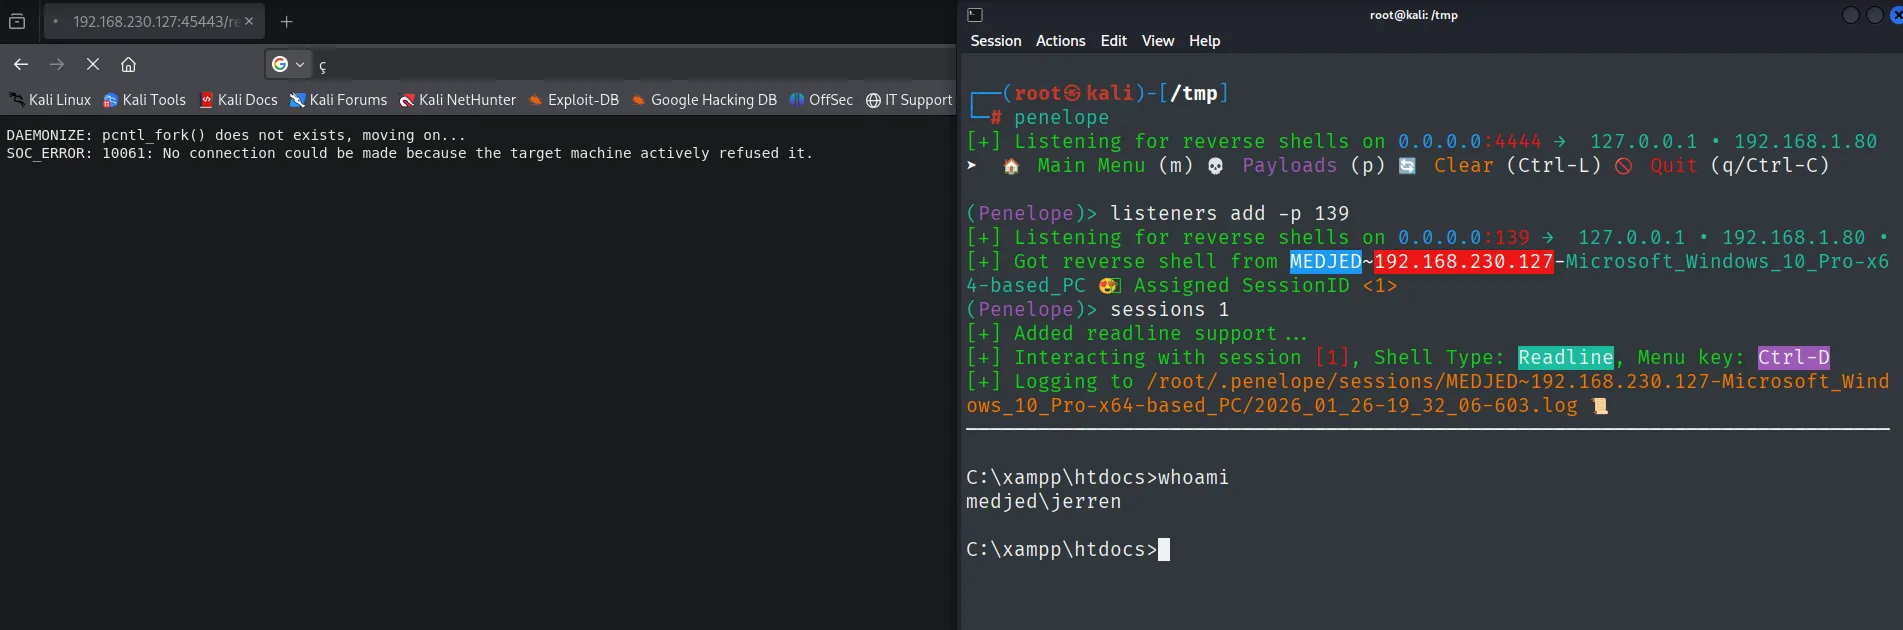Screen dimensions: 1903x630
Task: Open the Google Hacking DB bookmark
Action: (704, 100)
